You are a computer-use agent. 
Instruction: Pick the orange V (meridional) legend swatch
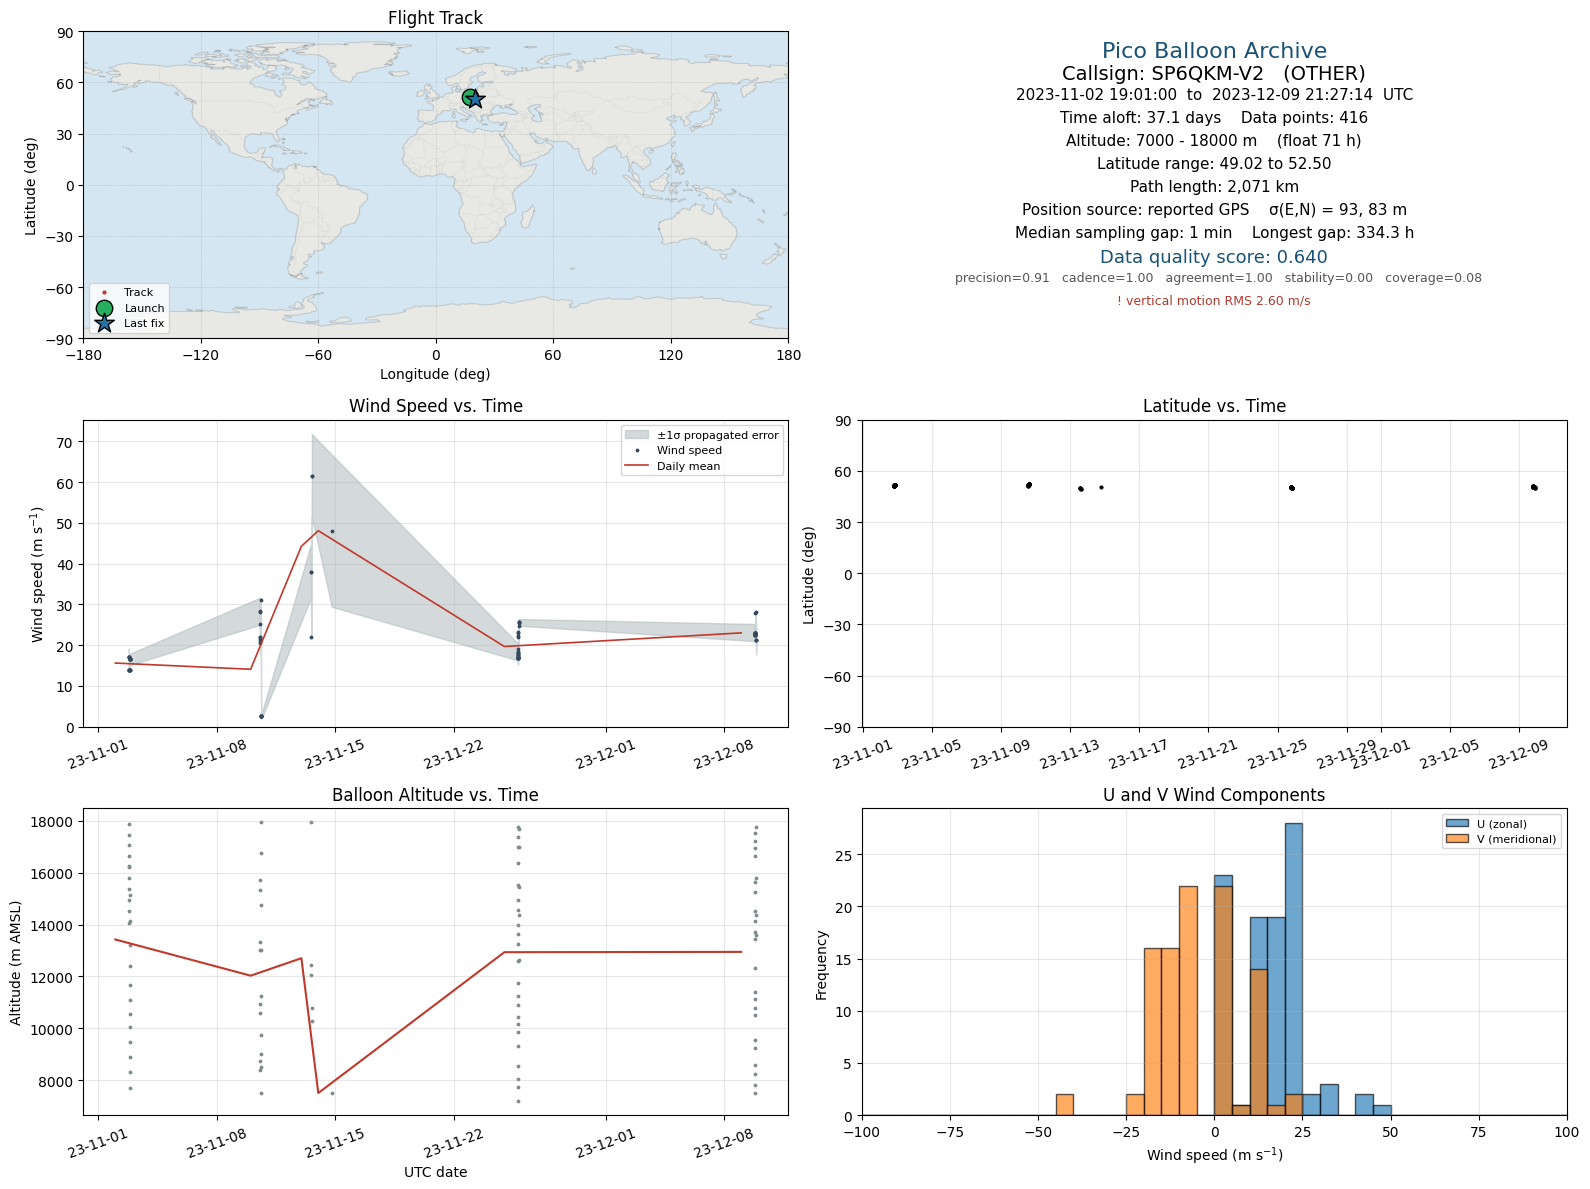pos(1457,839)
